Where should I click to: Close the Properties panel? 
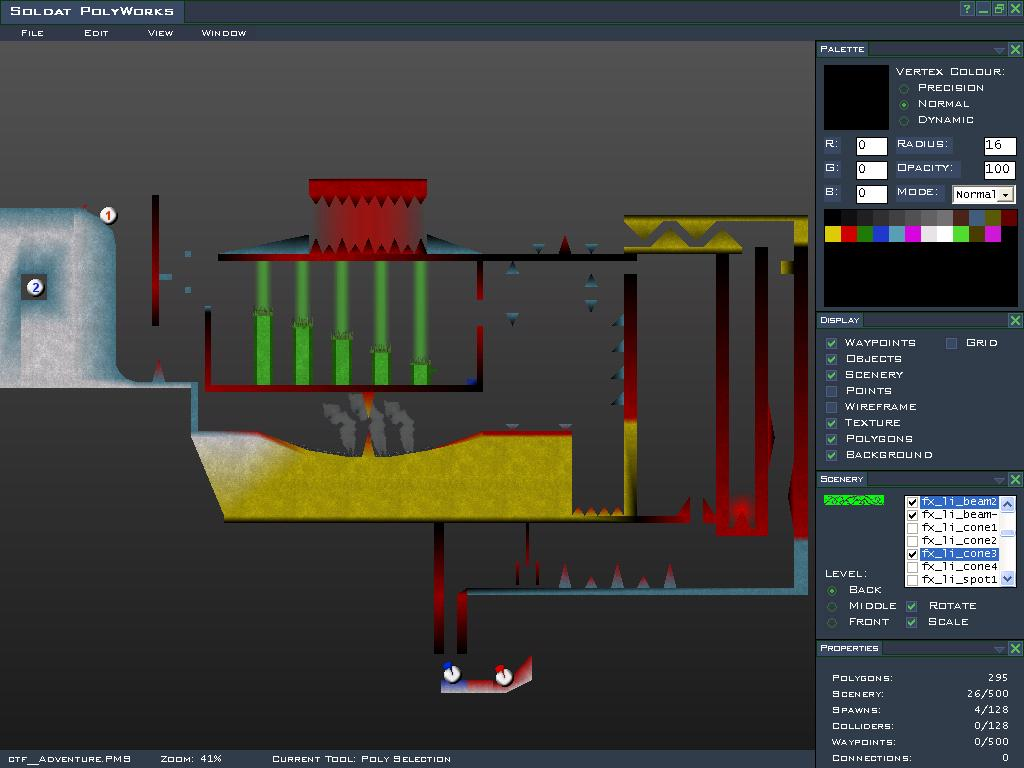(x=1015, y=649)
